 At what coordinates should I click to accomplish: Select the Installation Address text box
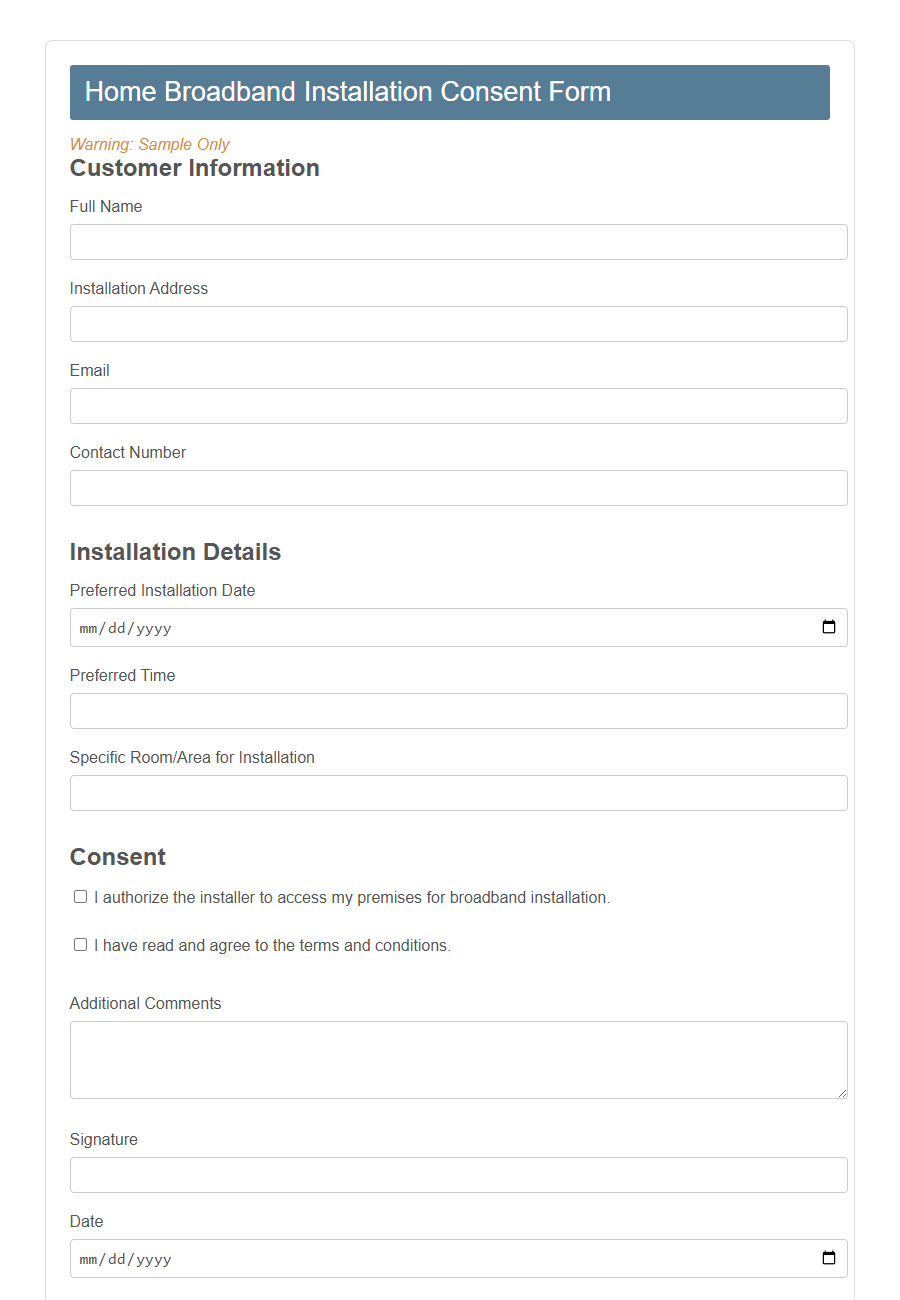coord(458,323)
